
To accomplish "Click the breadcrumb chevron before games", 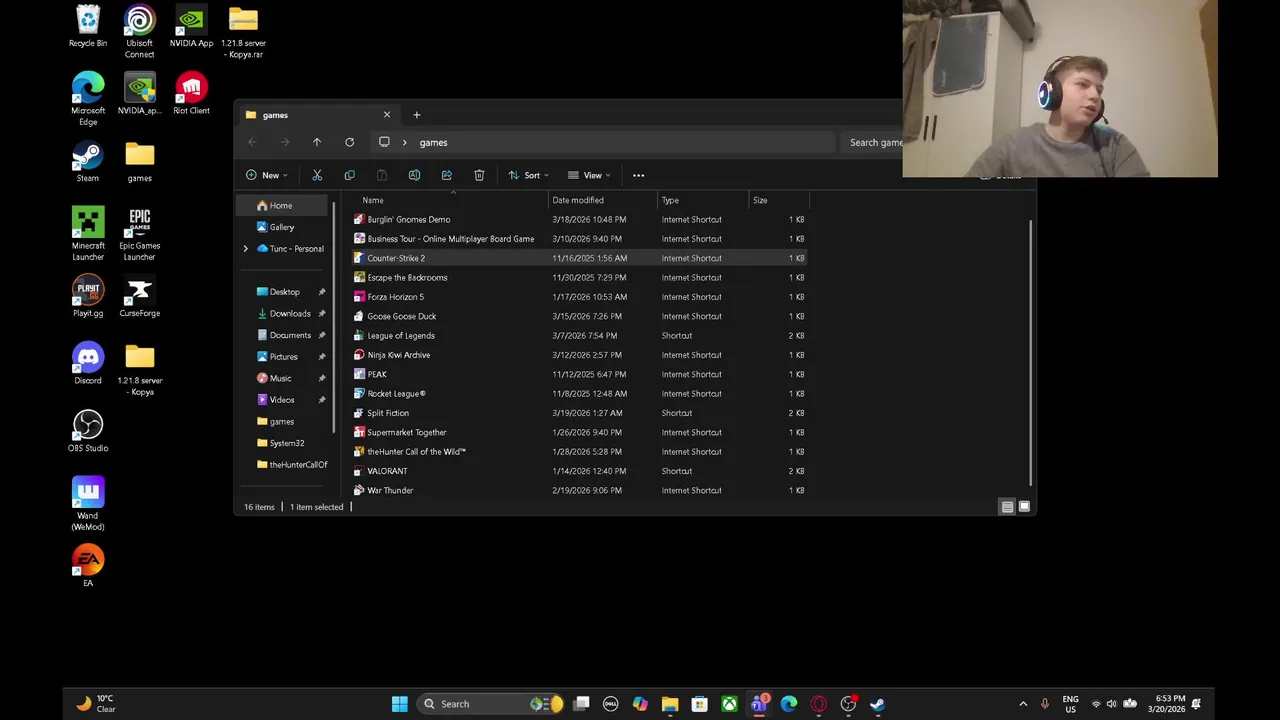I will tap(404, 142).
